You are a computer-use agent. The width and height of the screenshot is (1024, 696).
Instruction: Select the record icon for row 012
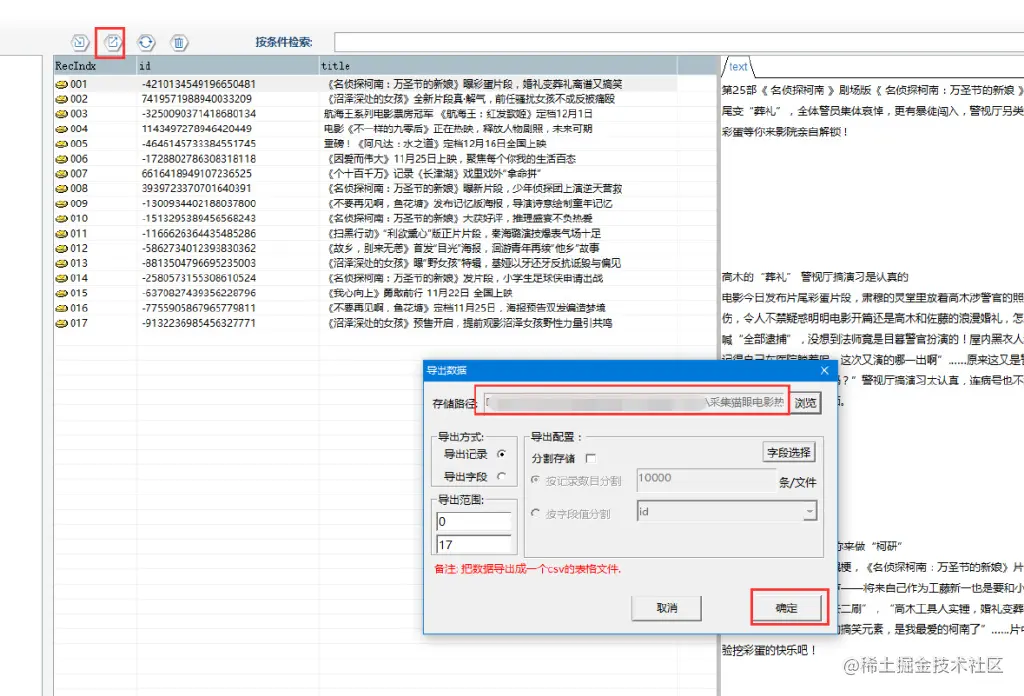pyautogui.click(x=61, y=248)
